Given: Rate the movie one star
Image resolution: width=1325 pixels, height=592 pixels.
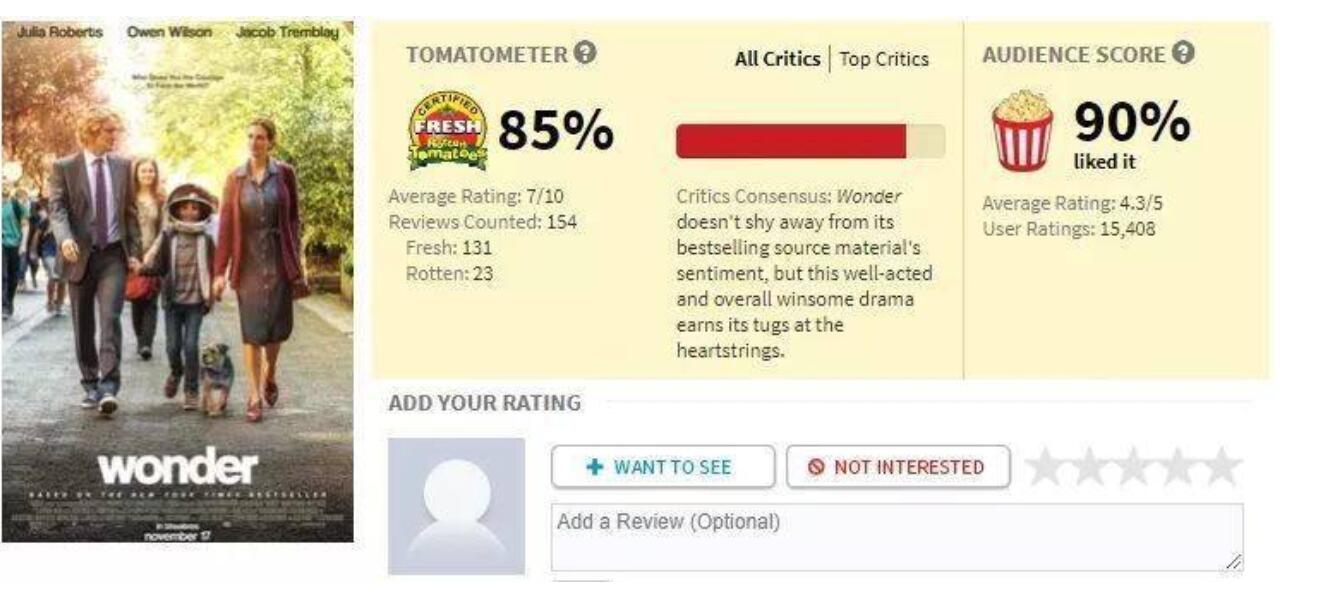Looking at the screenshot, I should coord(1047,467).
